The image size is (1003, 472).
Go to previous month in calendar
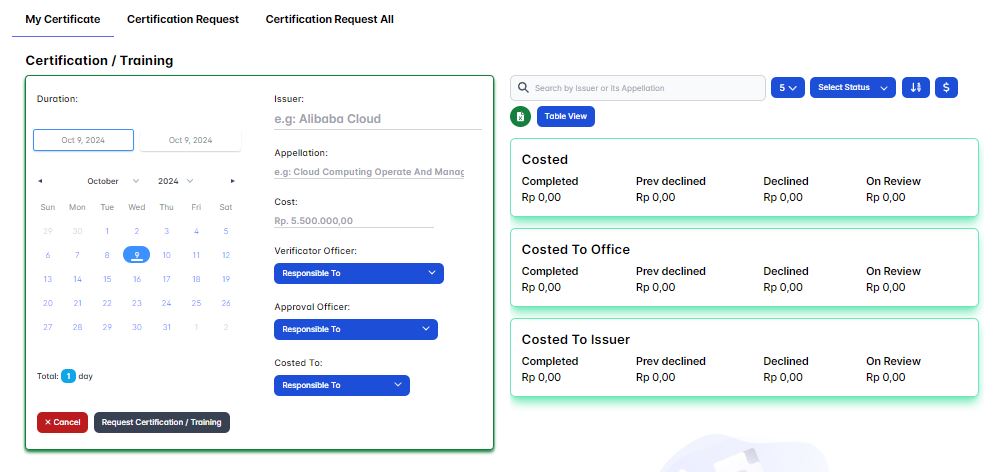[x=40, y=181]
